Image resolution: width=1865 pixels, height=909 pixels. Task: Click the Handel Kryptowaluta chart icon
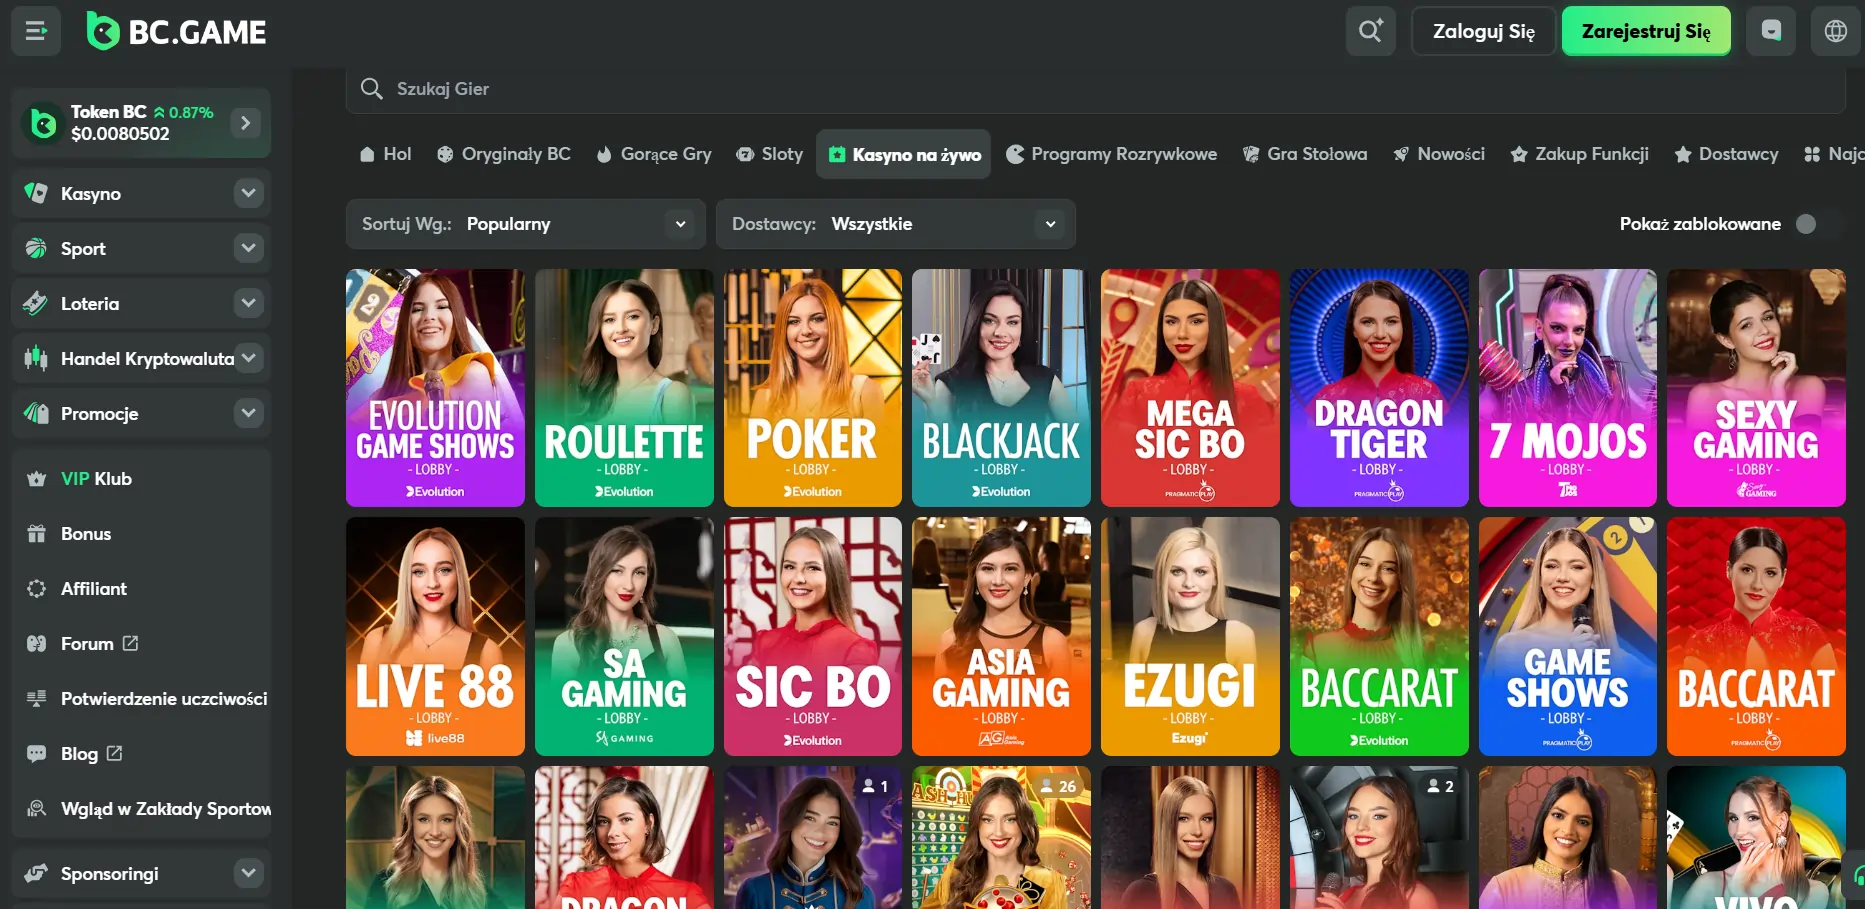(x=36, y=358)
